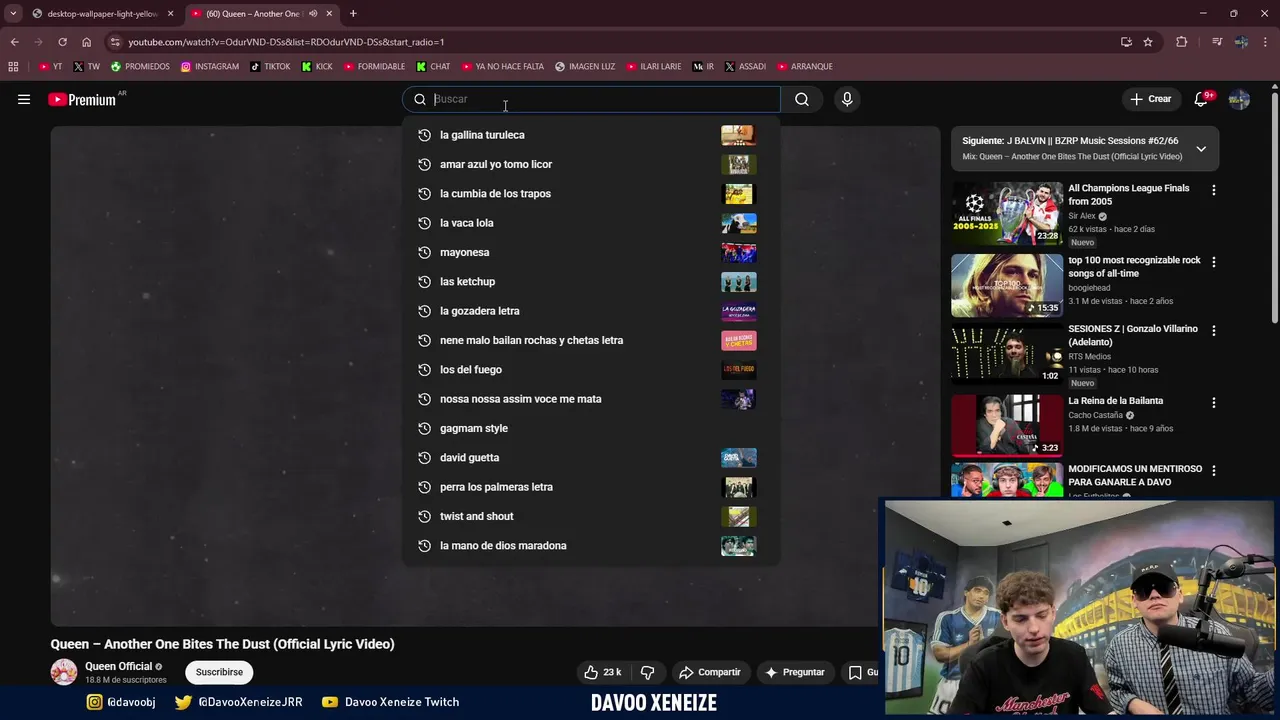This screenshot has width=1280, height=720.
Task: Select suggestion 'la cumbia de los trapos'
Action: [x=591, y=193]
